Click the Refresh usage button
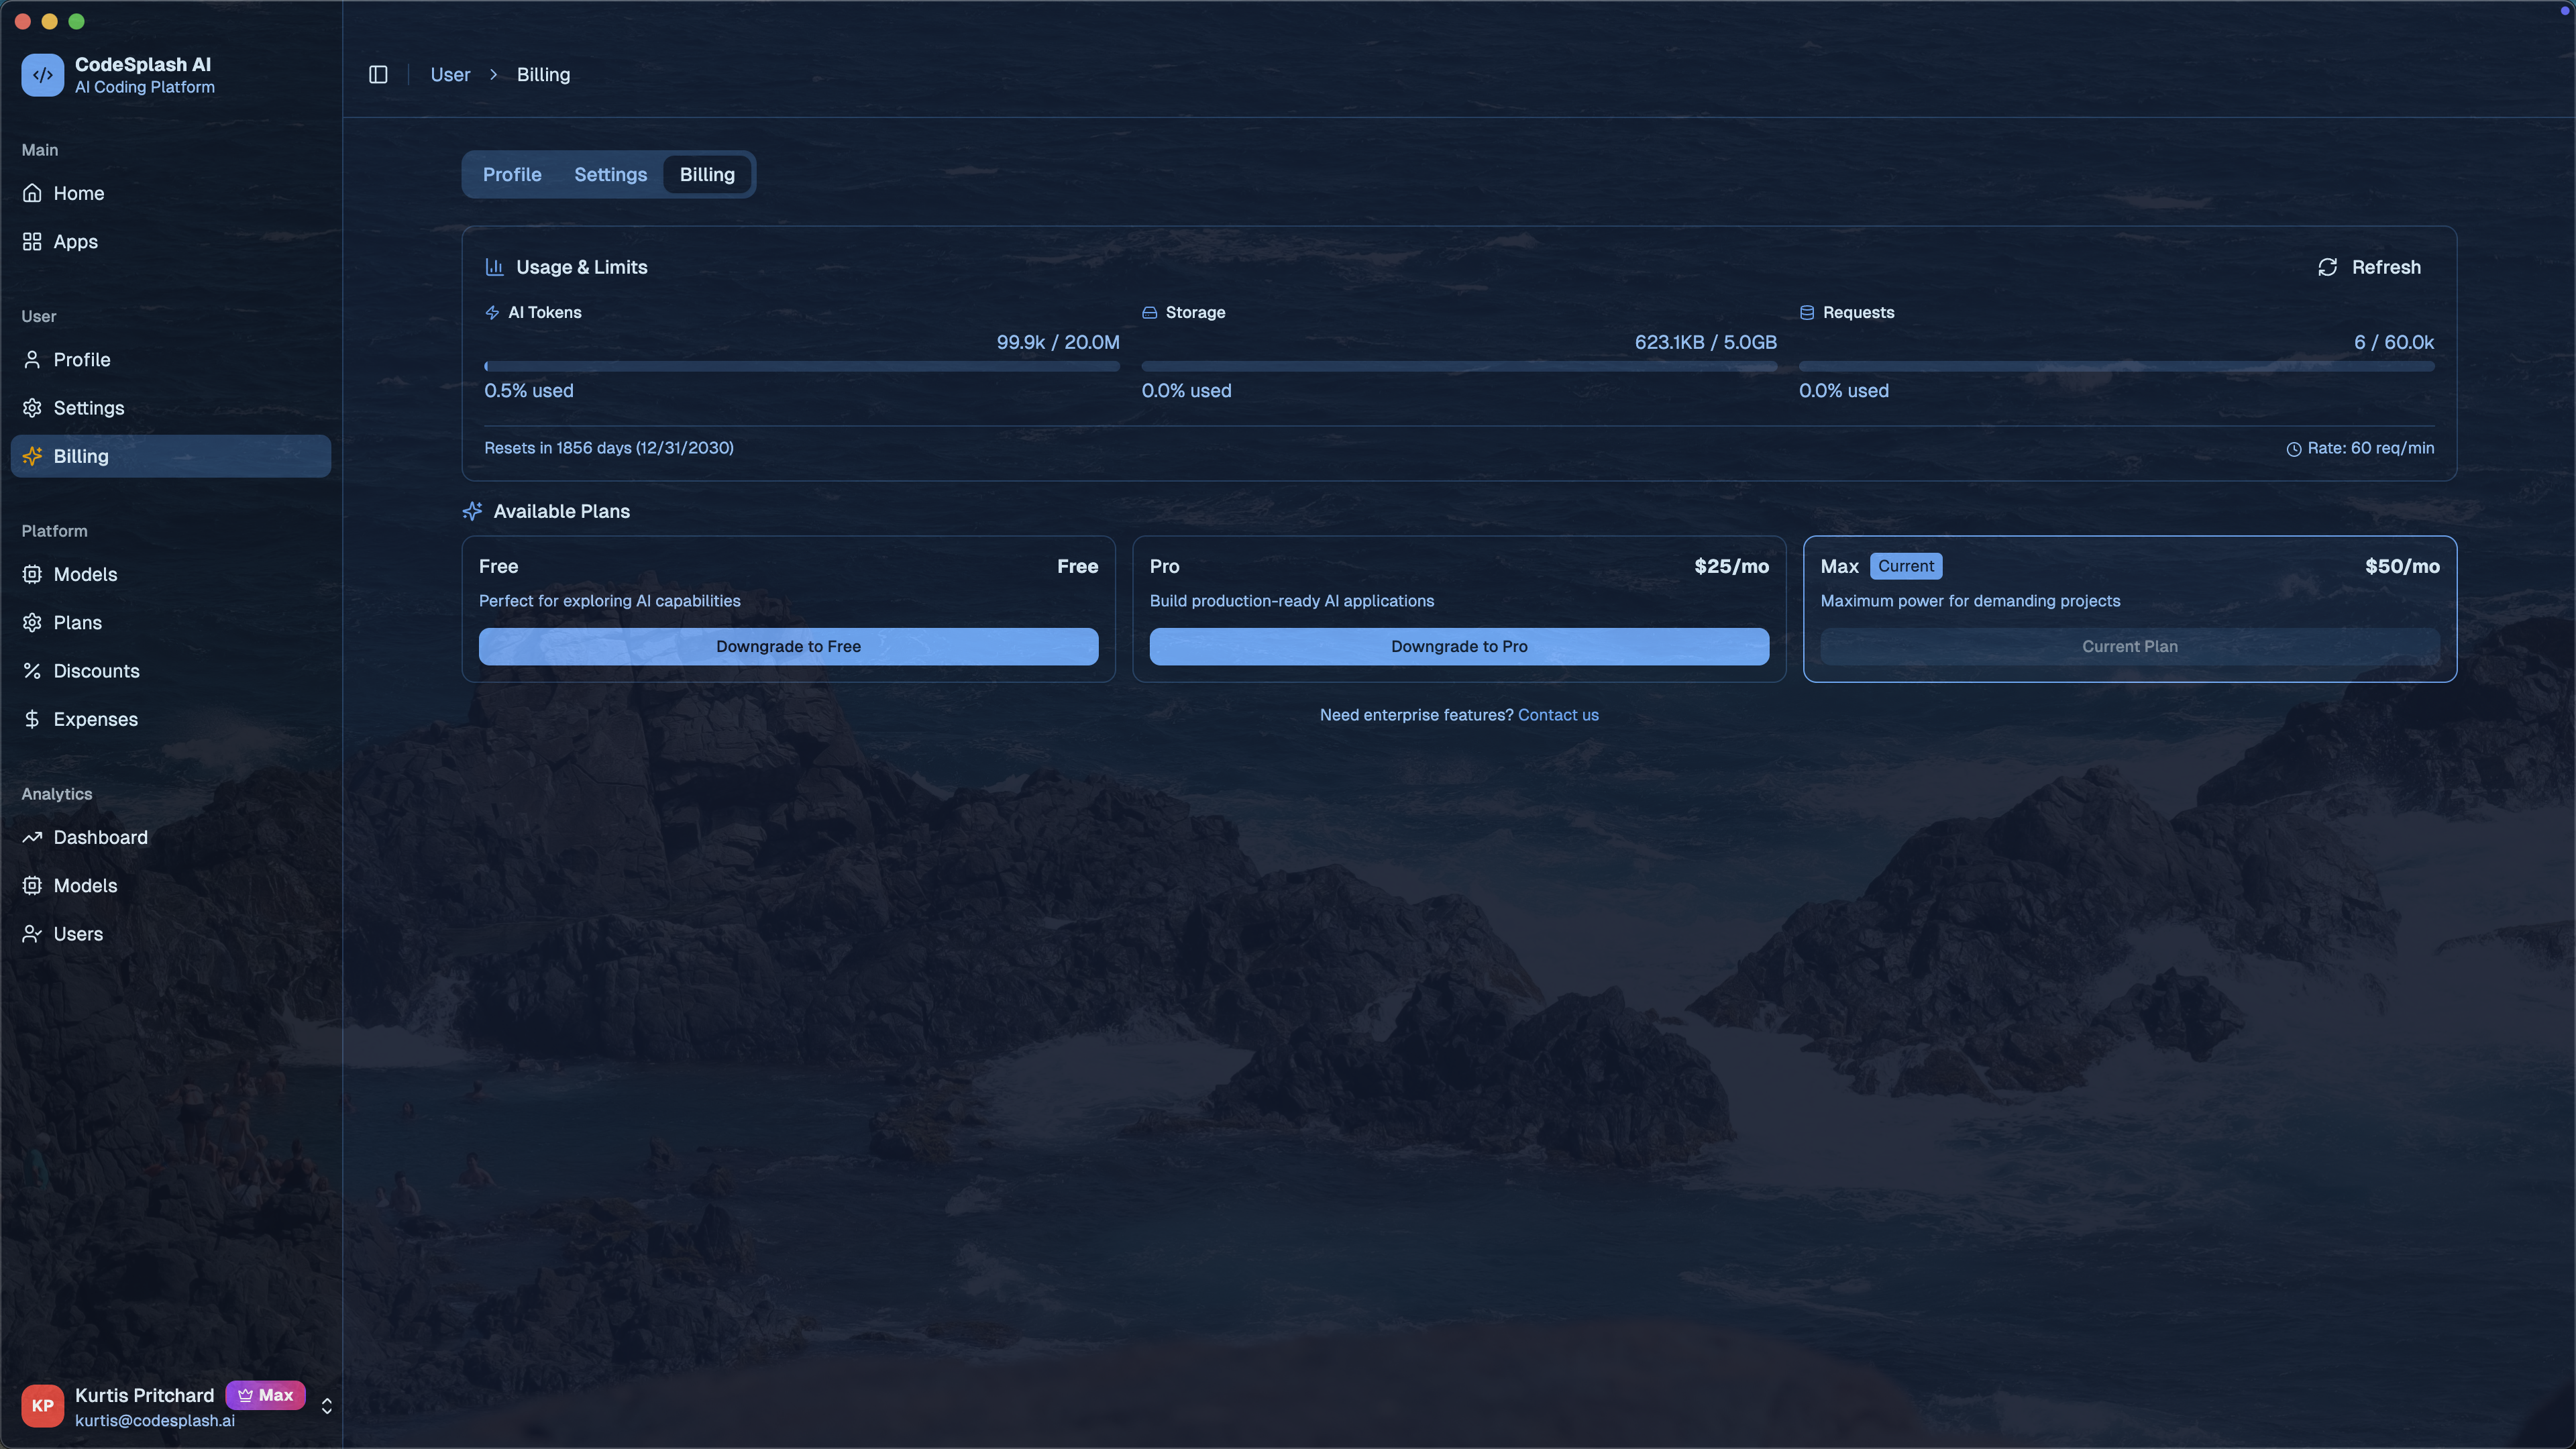Image resolution: width=2576 pixels, height=1449 pixels. coord(2369,267)
